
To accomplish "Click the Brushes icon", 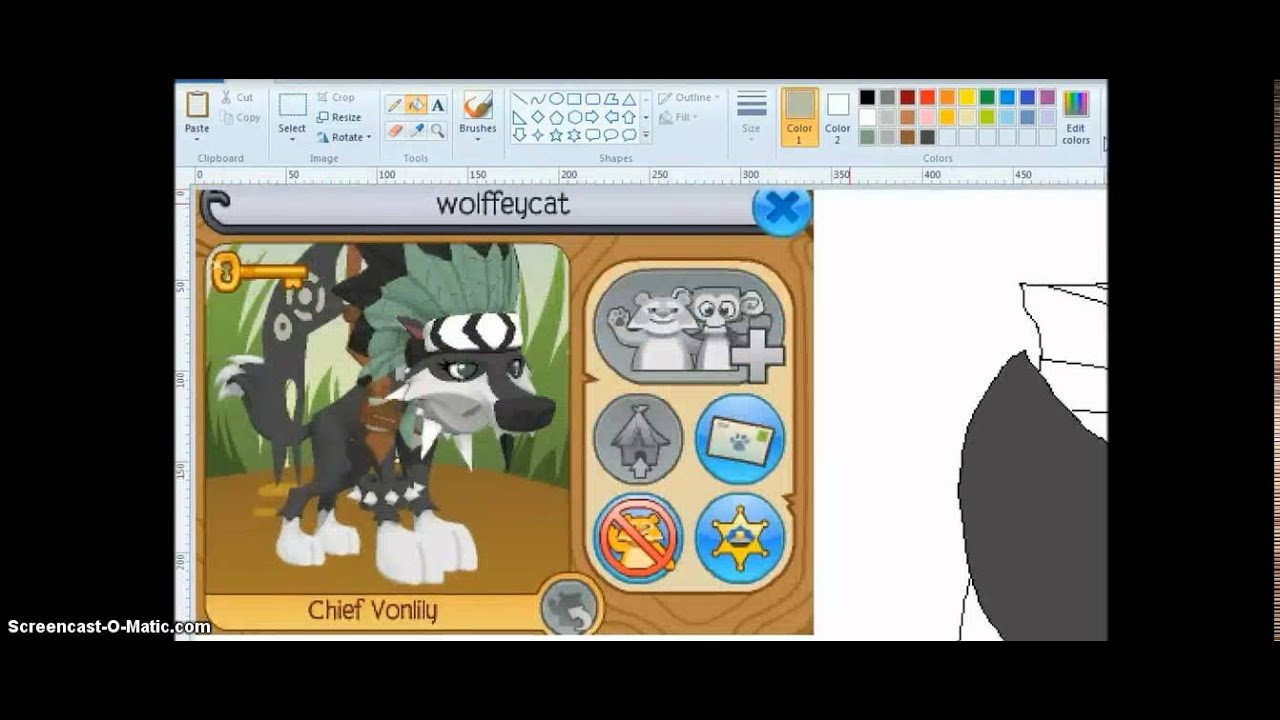I will pyautogui.click(x=477, y=105).
